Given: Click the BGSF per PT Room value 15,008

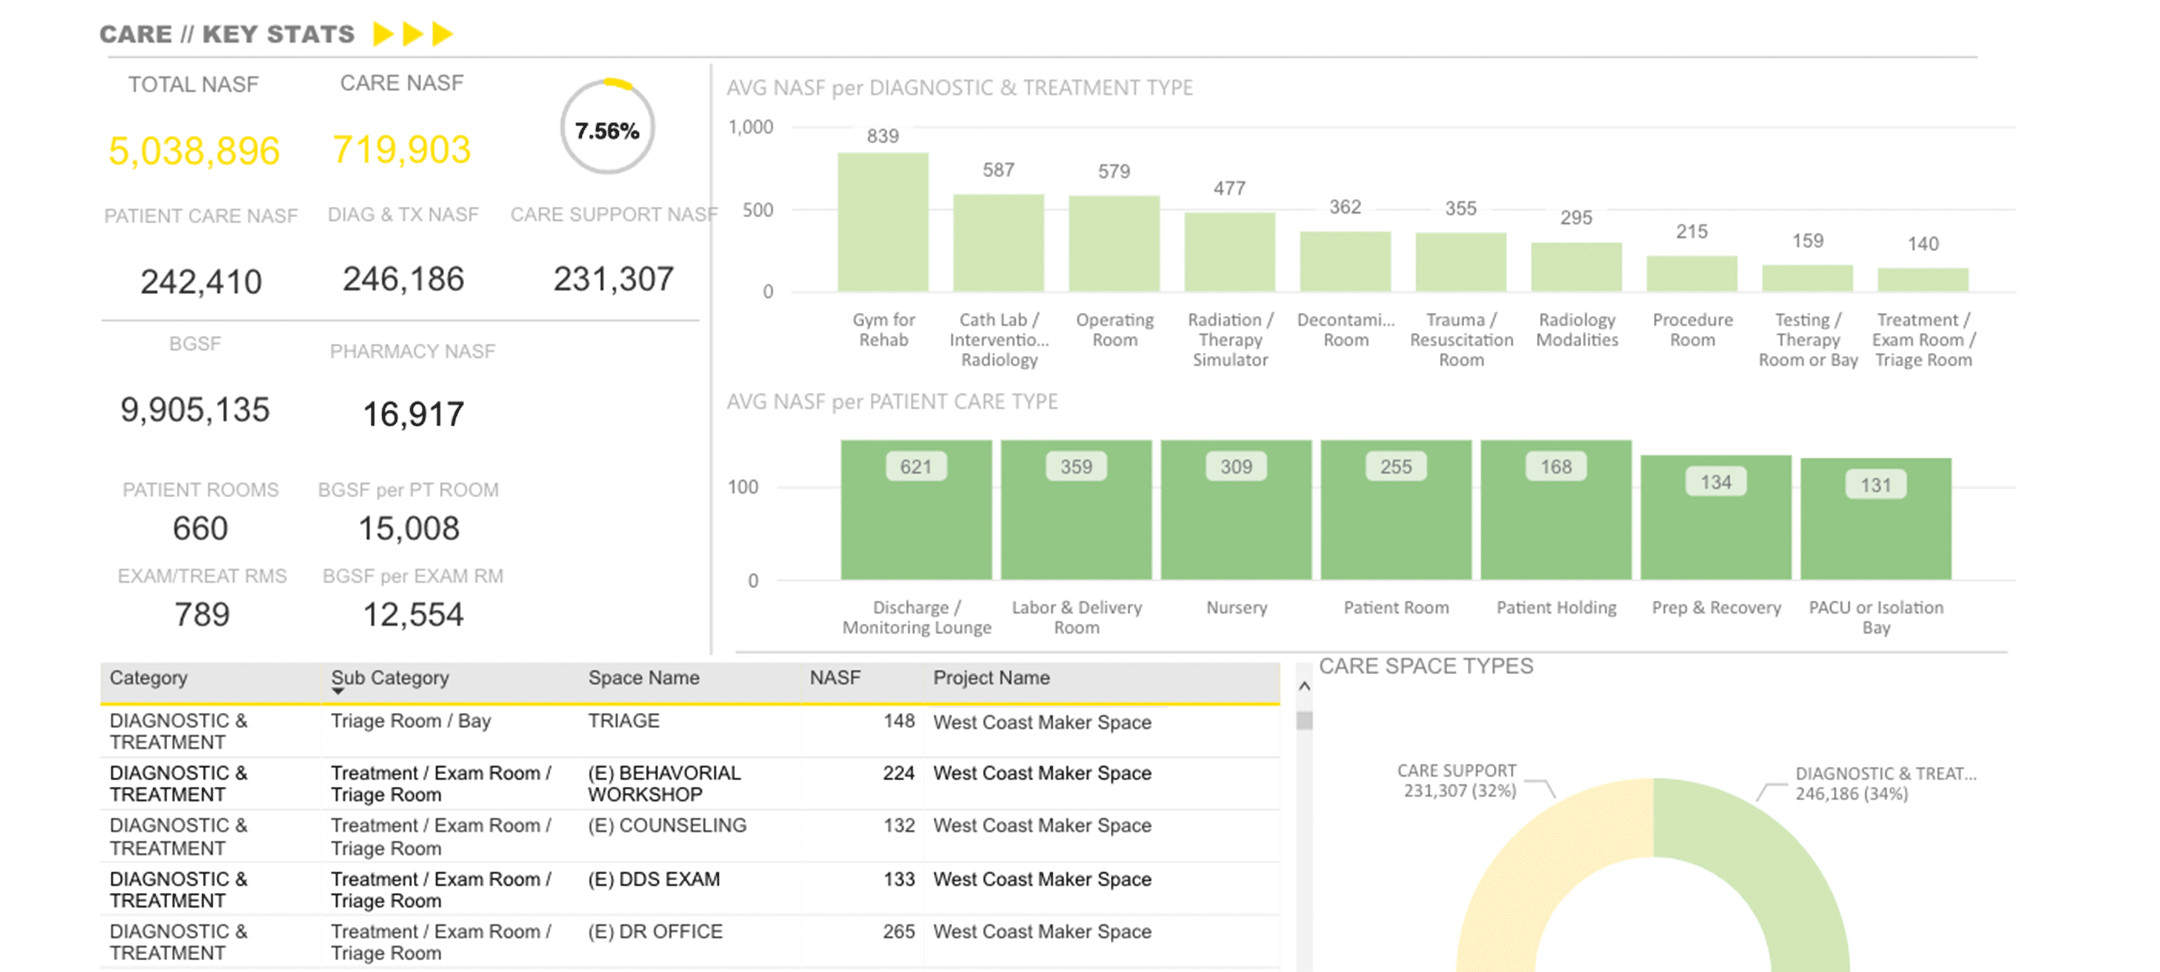Looking at the screenshot, I should (409, 528).
